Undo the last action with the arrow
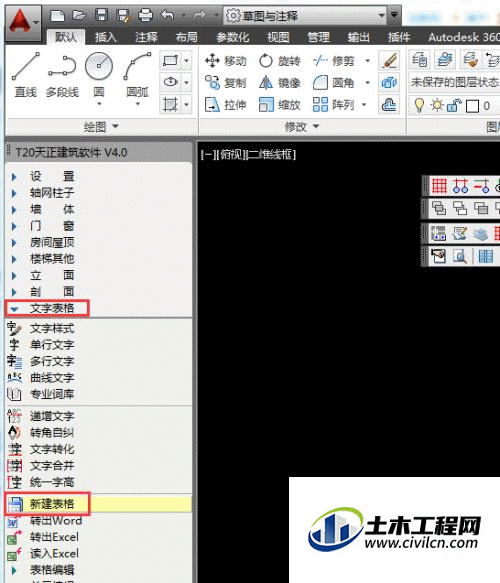Viewport: 500px width, 583px height. (x=167, y=16)
